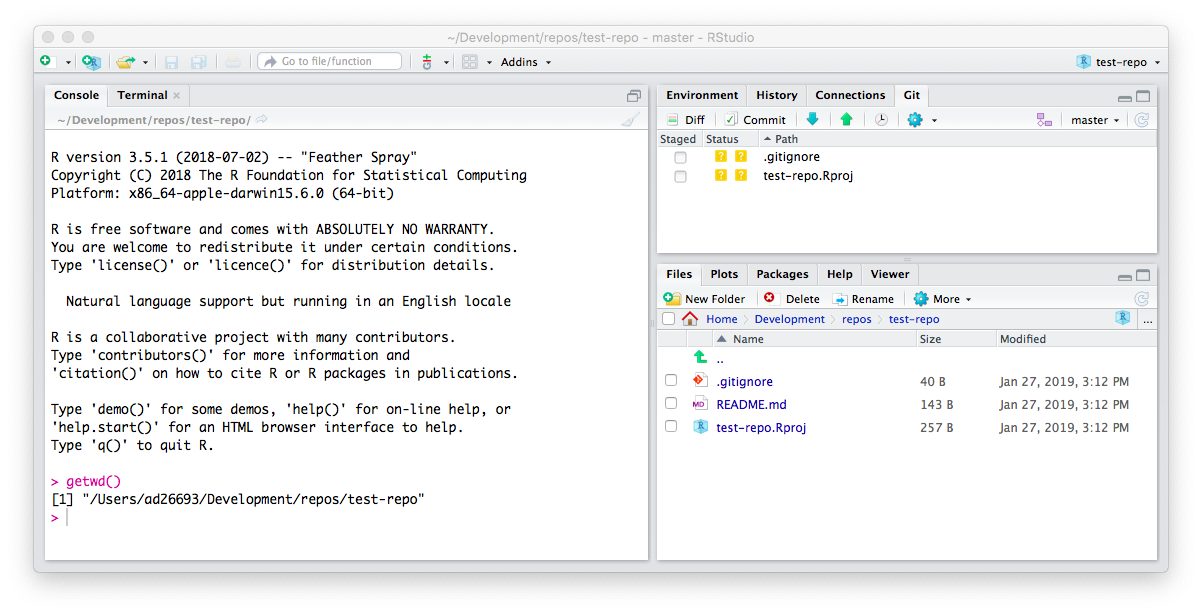Stage the .gitignore file checkbox
Viewport: 1202px width, 614px height.
tap(680, 157)
